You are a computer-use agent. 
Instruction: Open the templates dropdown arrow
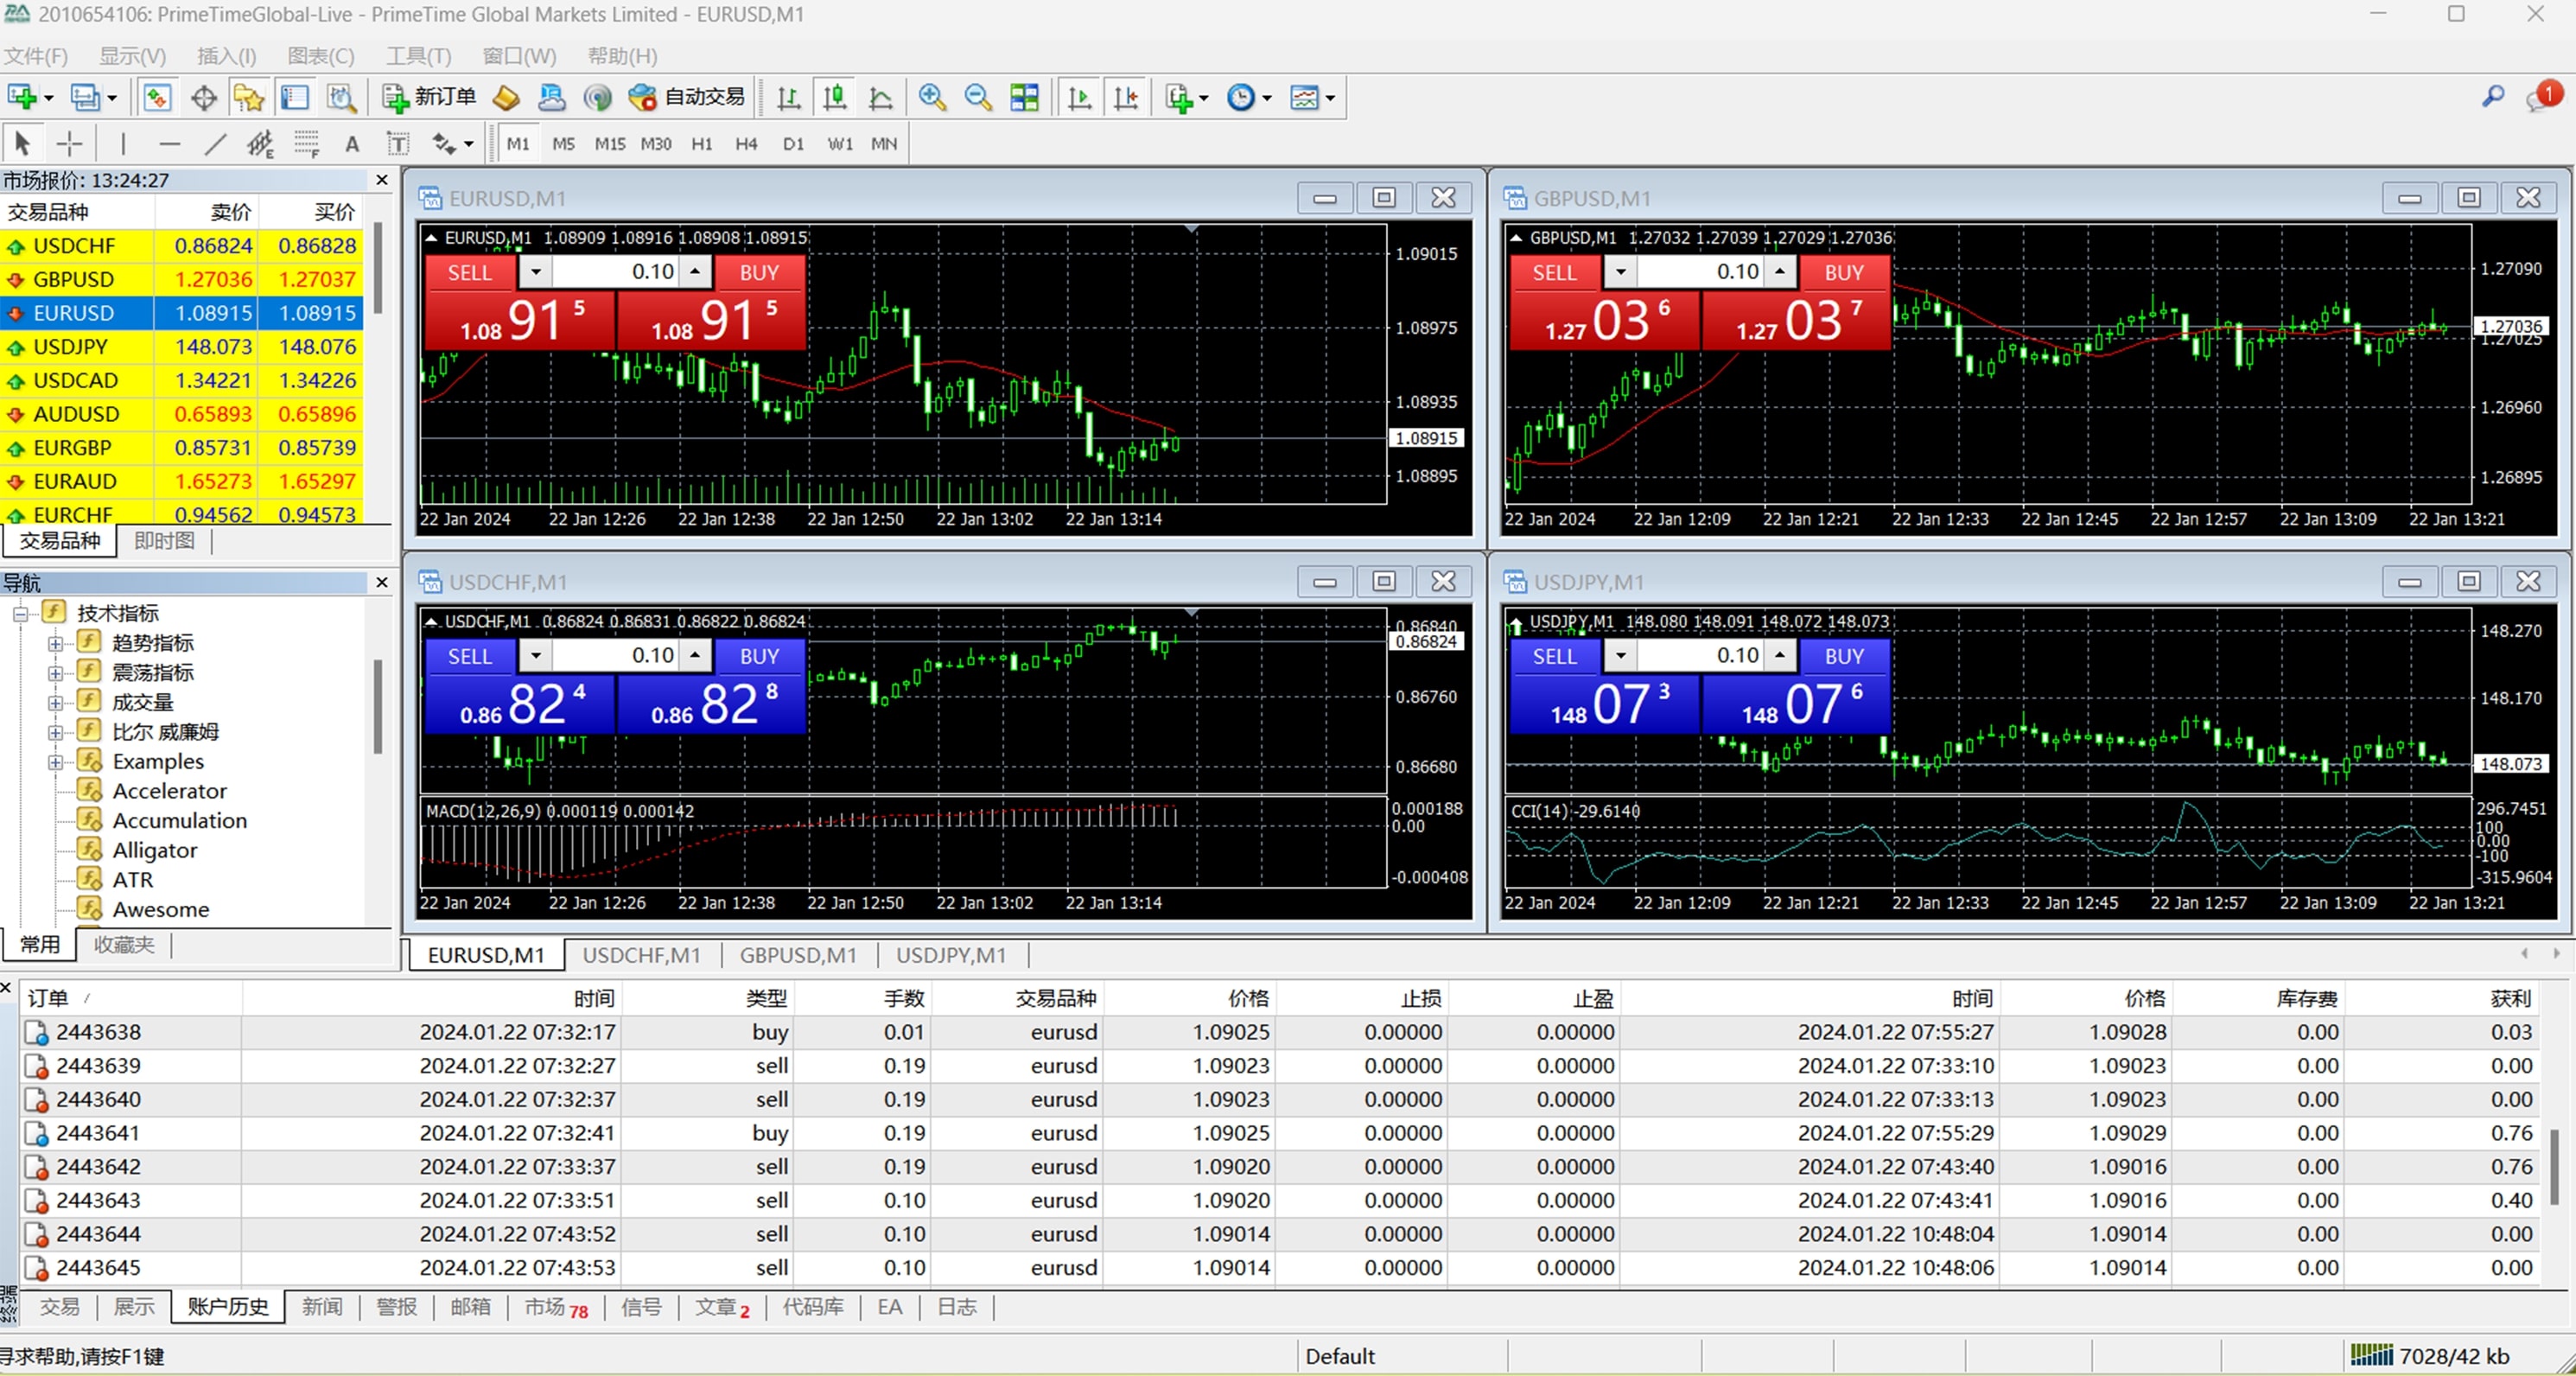point(1330,98)
